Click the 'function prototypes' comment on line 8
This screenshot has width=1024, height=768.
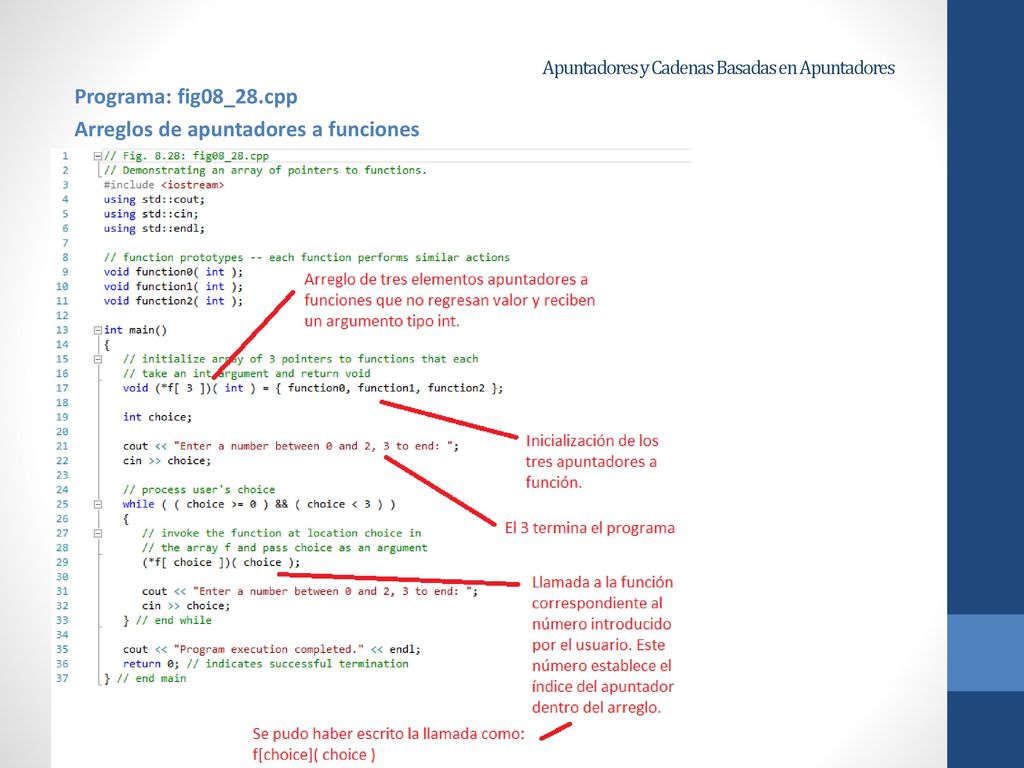pyautogui.click(x=306, y=257)
